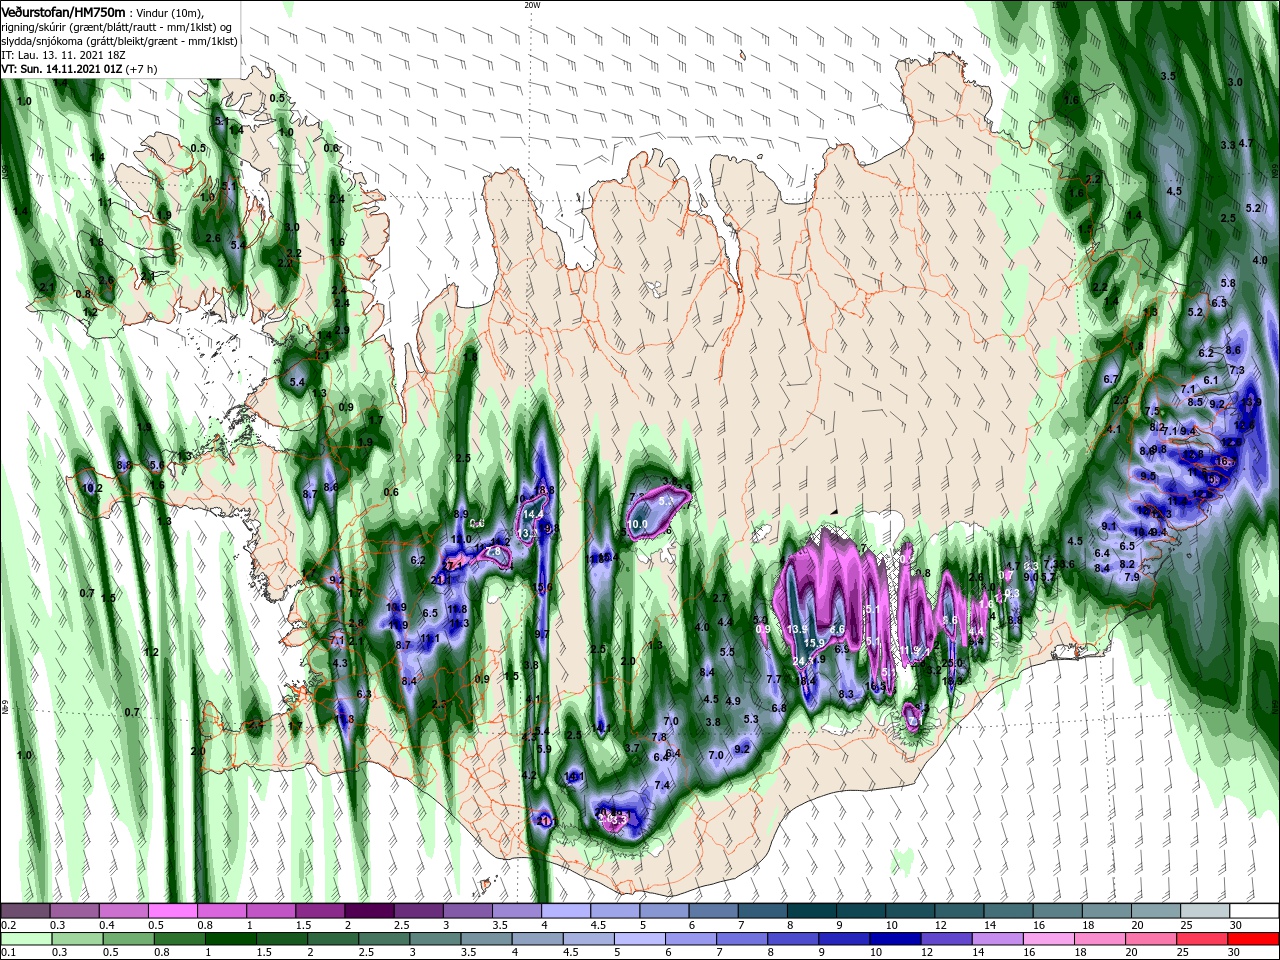Image resolution: width=1280 pixels, height=960 pixels.
Task: Click the '20W' longitude label
Action: (532, 4)
